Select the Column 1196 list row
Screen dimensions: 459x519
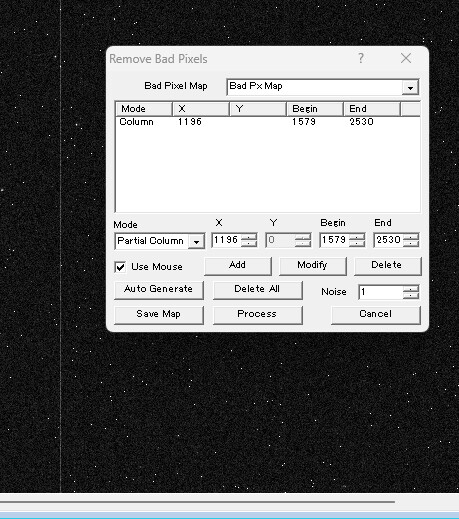click(x=268, y=122)
